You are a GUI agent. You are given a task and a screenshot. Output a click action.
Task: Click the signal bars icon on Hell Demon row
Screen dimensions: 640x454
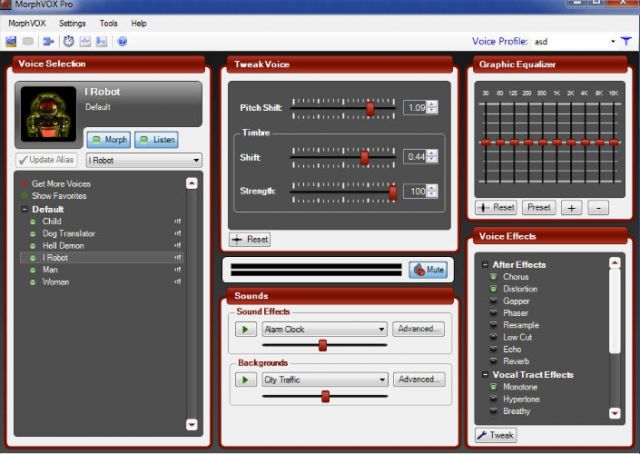click(178, 245)
